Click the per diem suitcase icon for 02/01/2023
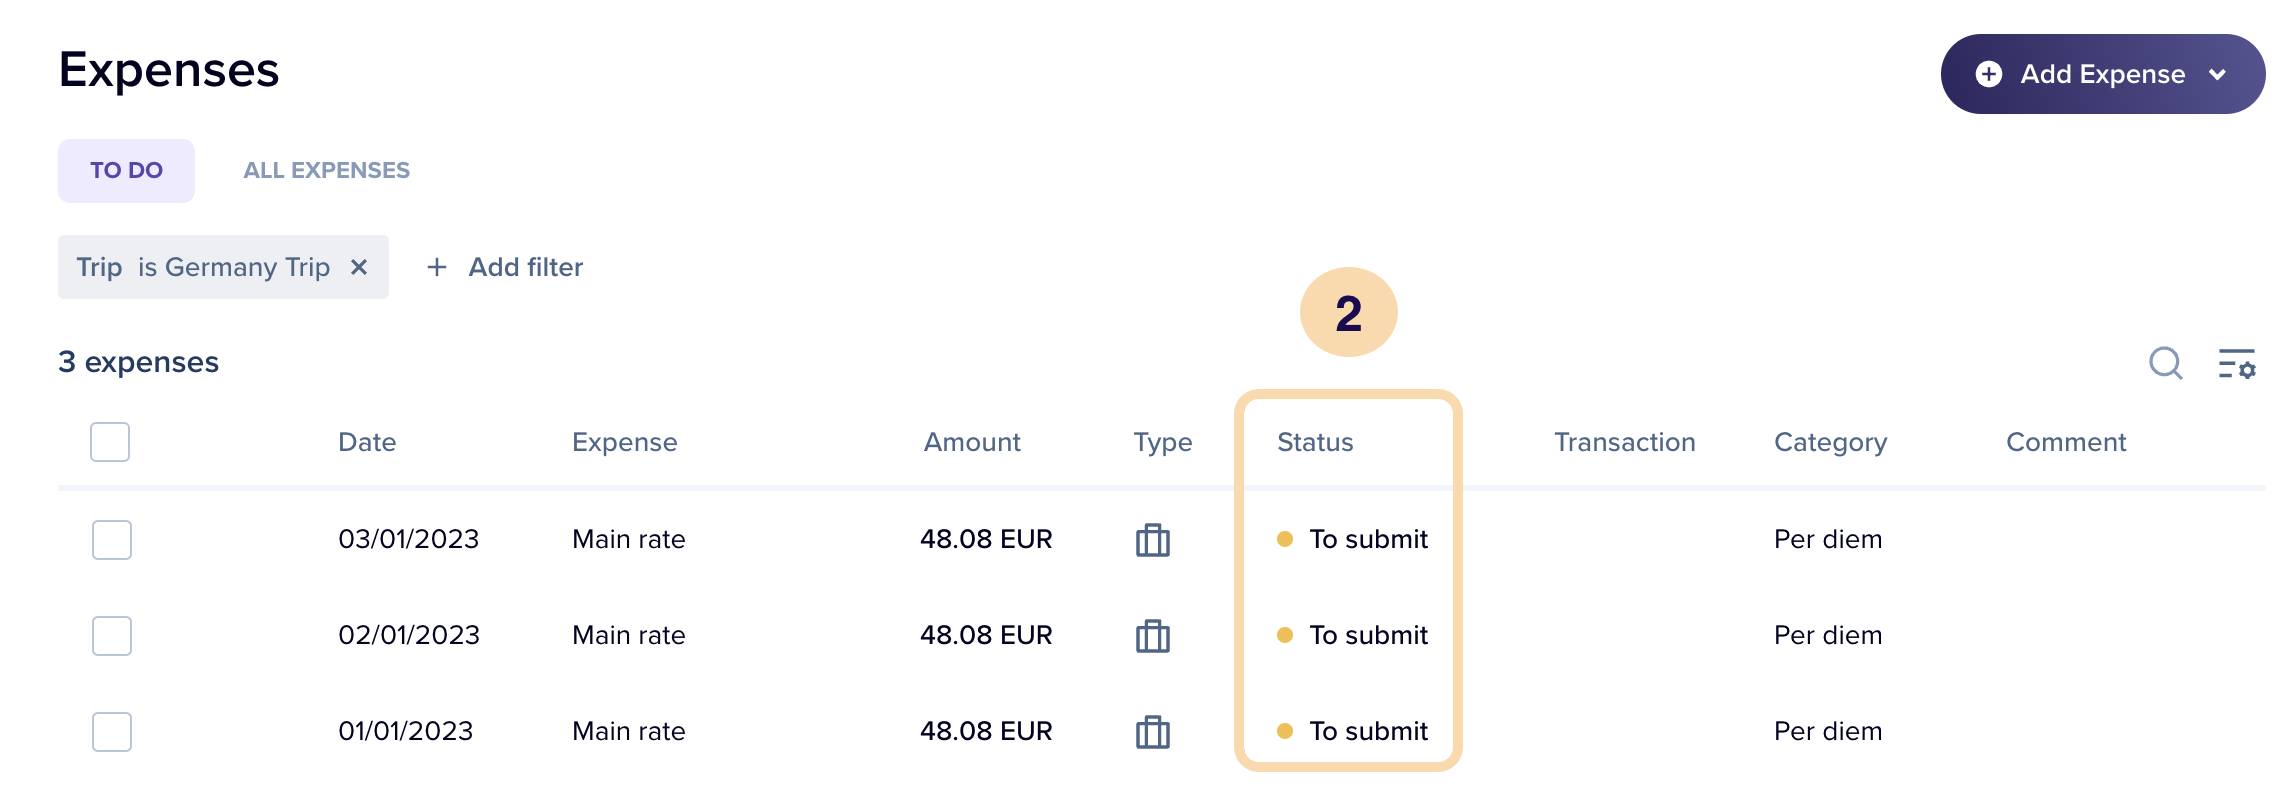The height and width of the screenshot is (798, 2294). [1153, 636]
